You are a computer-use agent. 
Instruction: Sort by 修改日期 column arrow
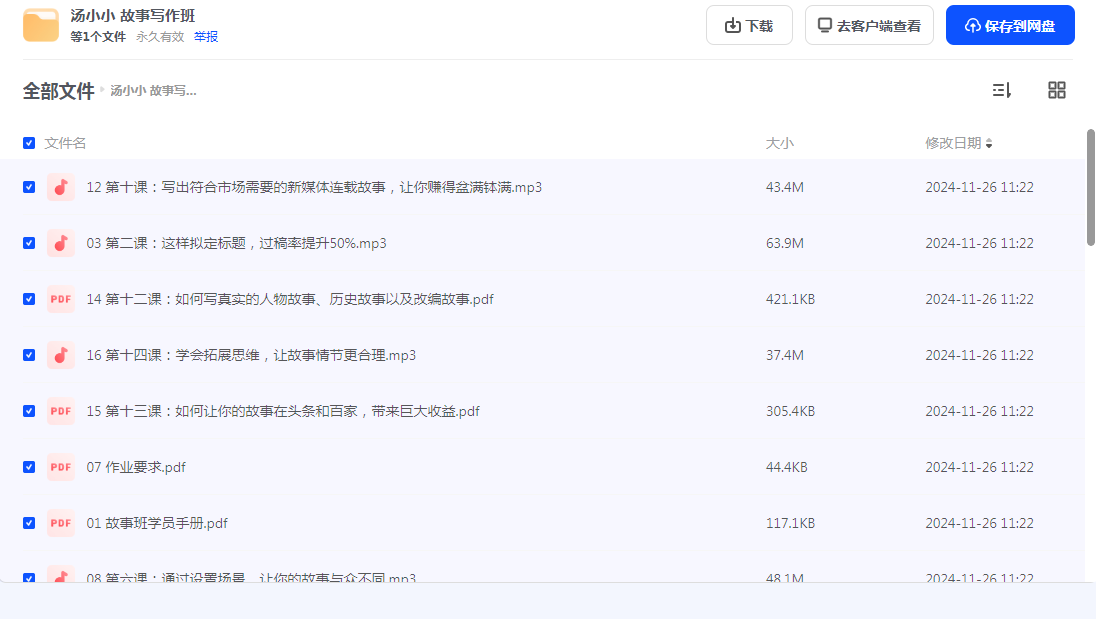click(989, 144)
